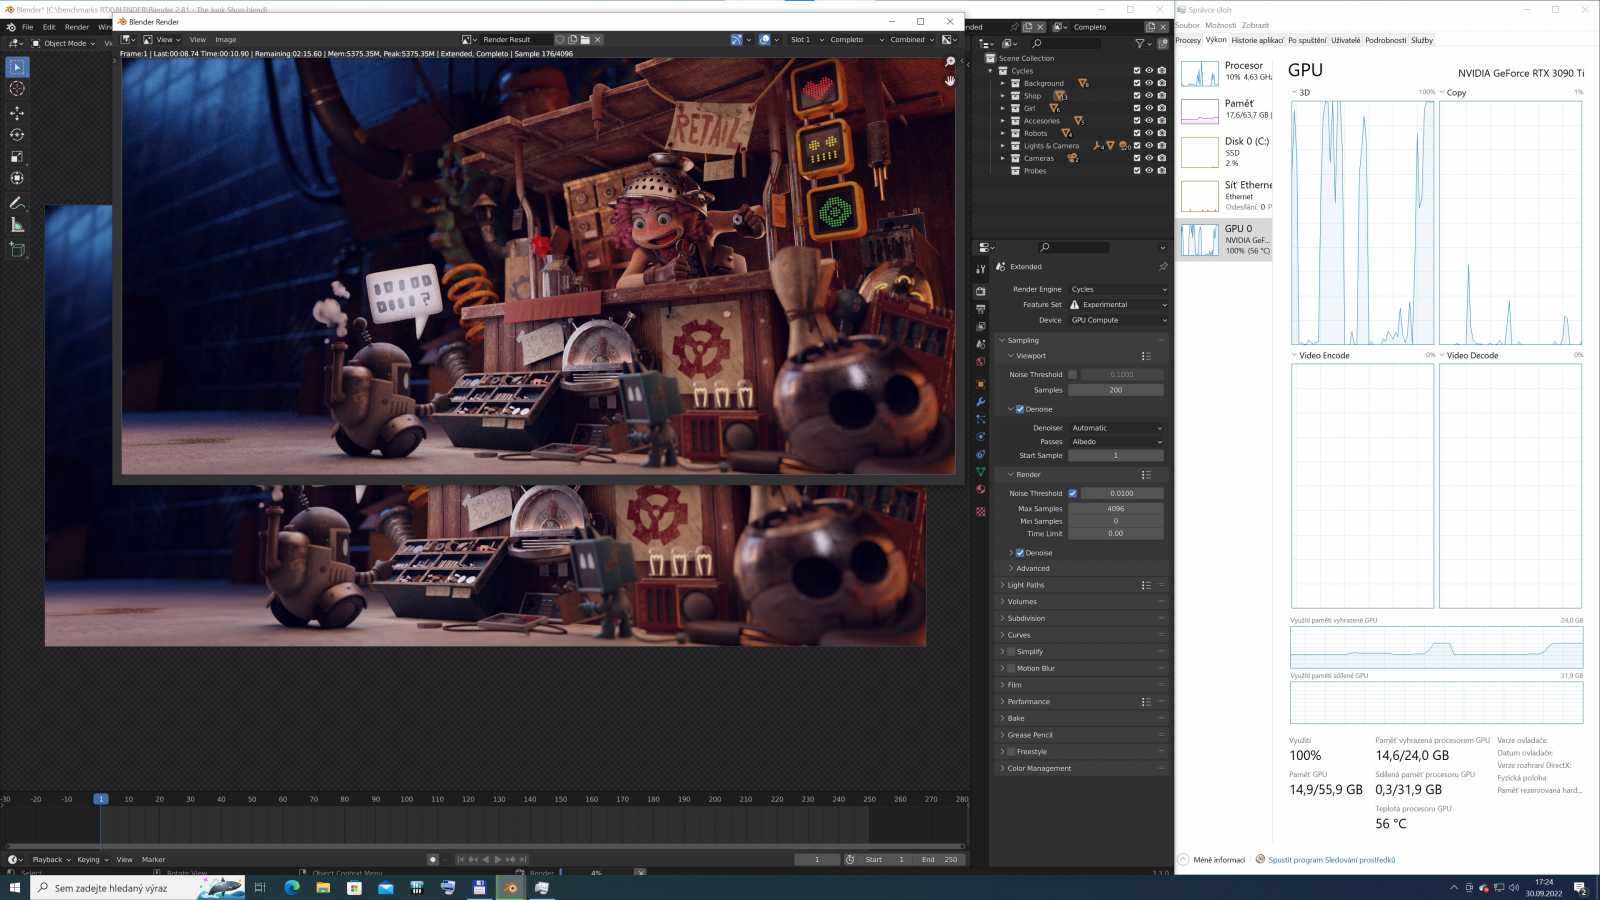Open the Object properties tab
Image resolution: width=1600 pixels, height=900 pixels.
(981, 384)
